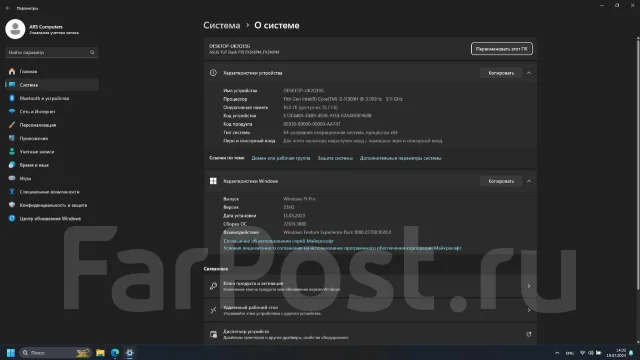The width and height of the screenshot is (640, 360).
Task: Click the volume tray icon
Action: tap(591, 353)
